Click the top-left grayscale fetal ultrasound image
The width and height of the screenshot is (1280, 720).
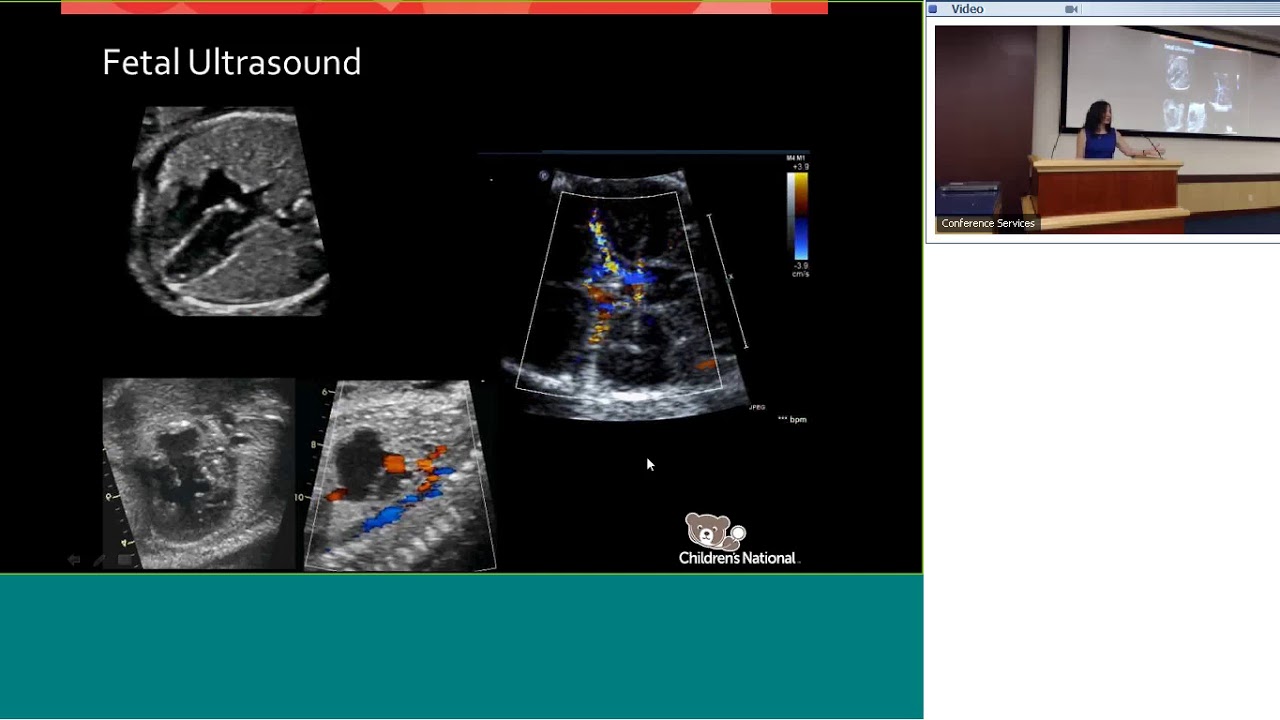pos(229,211)
